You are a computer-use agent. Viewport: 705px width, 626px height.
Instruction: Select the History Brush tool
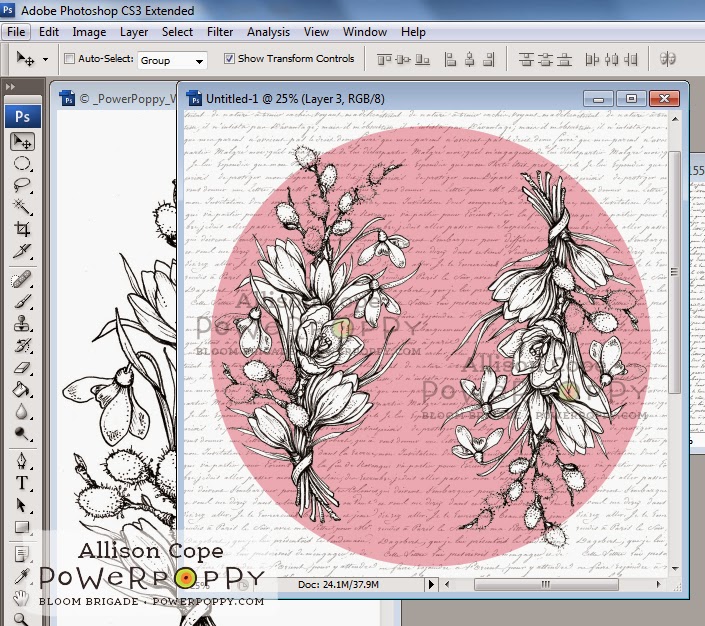[22, 345]
